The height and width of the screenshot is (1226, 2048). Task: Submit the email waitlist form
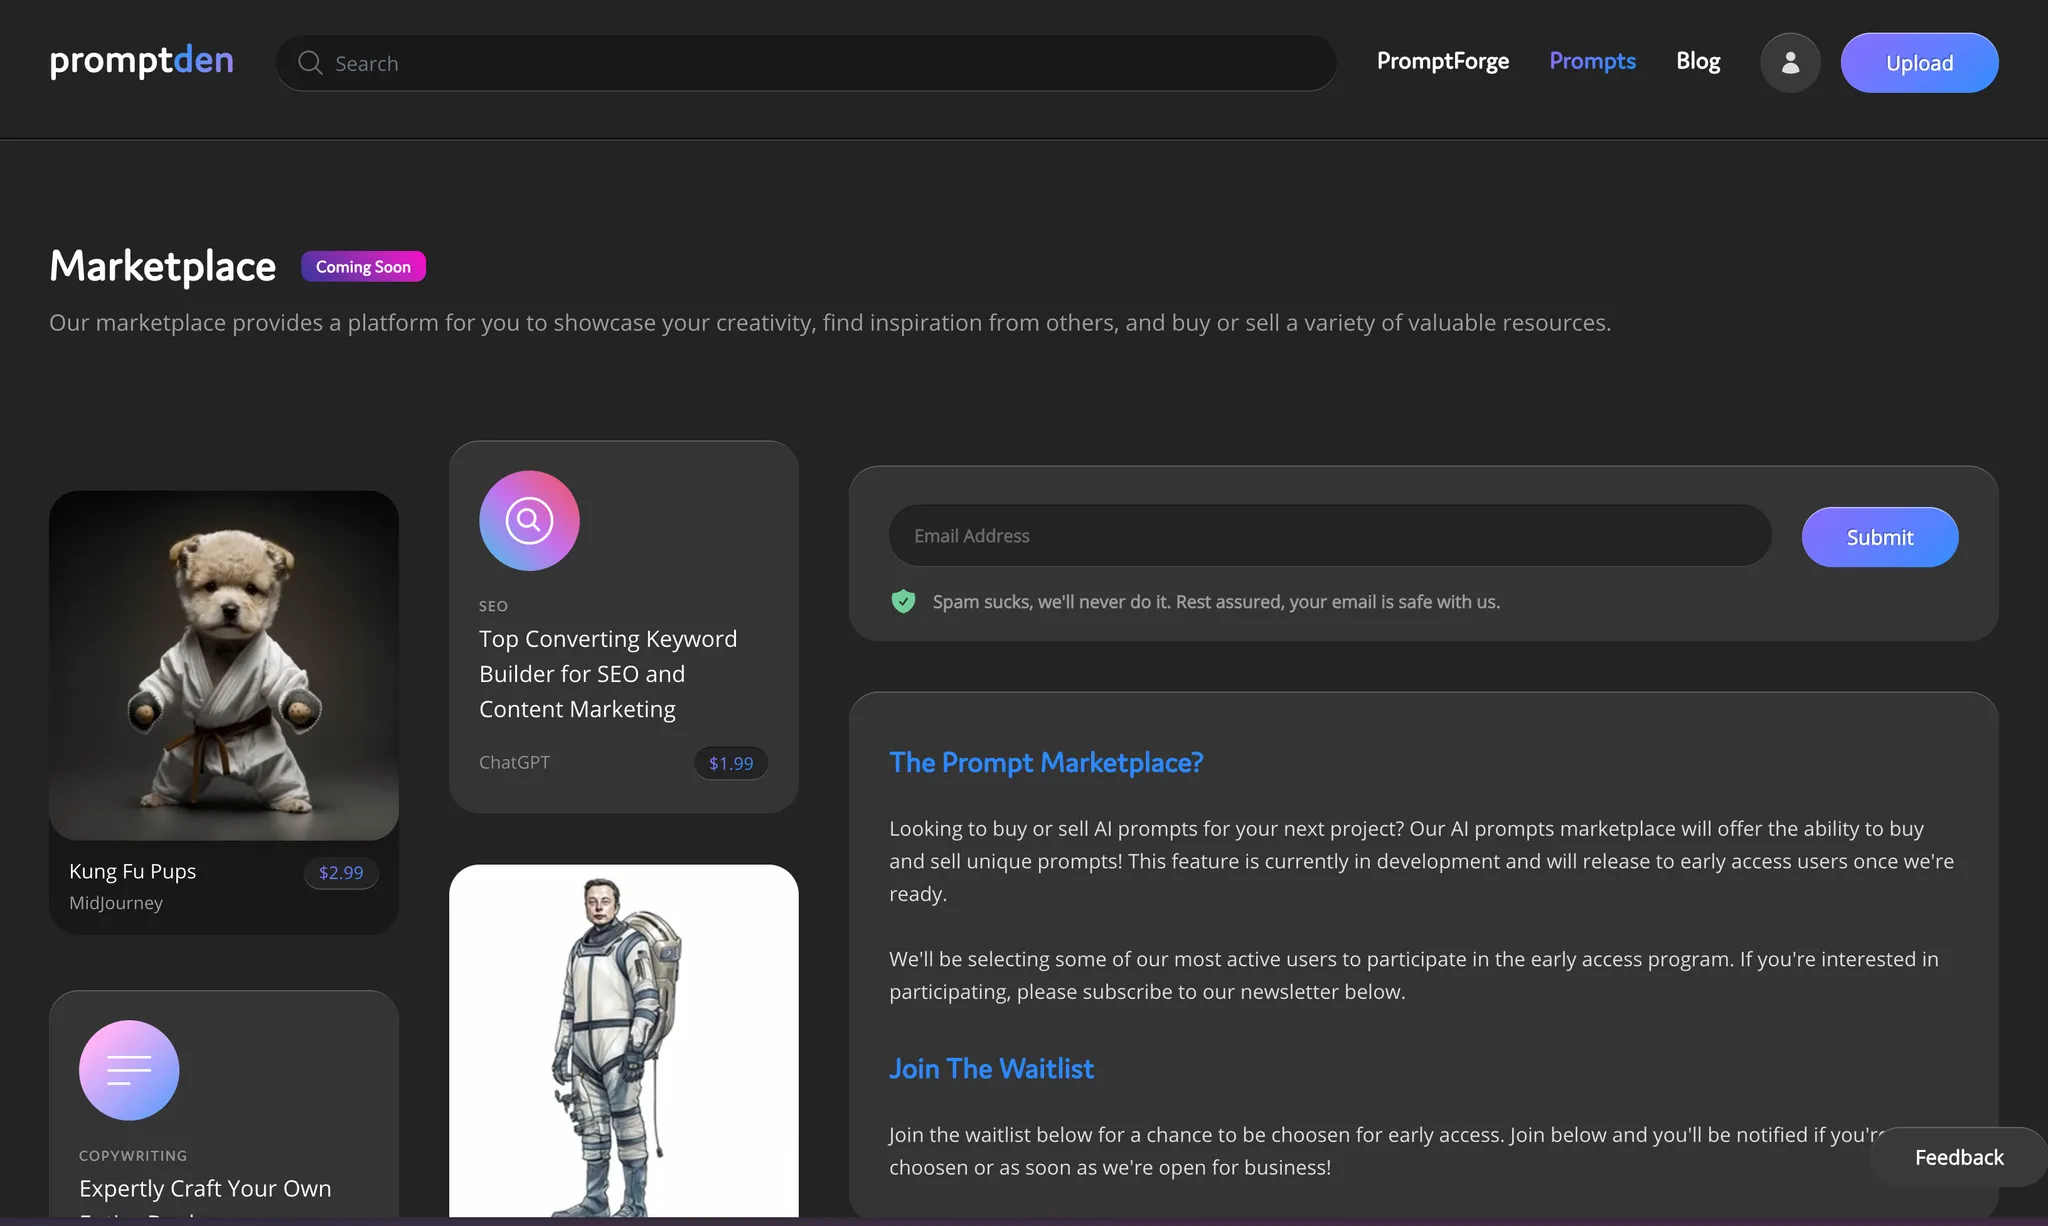(1879, 537)
